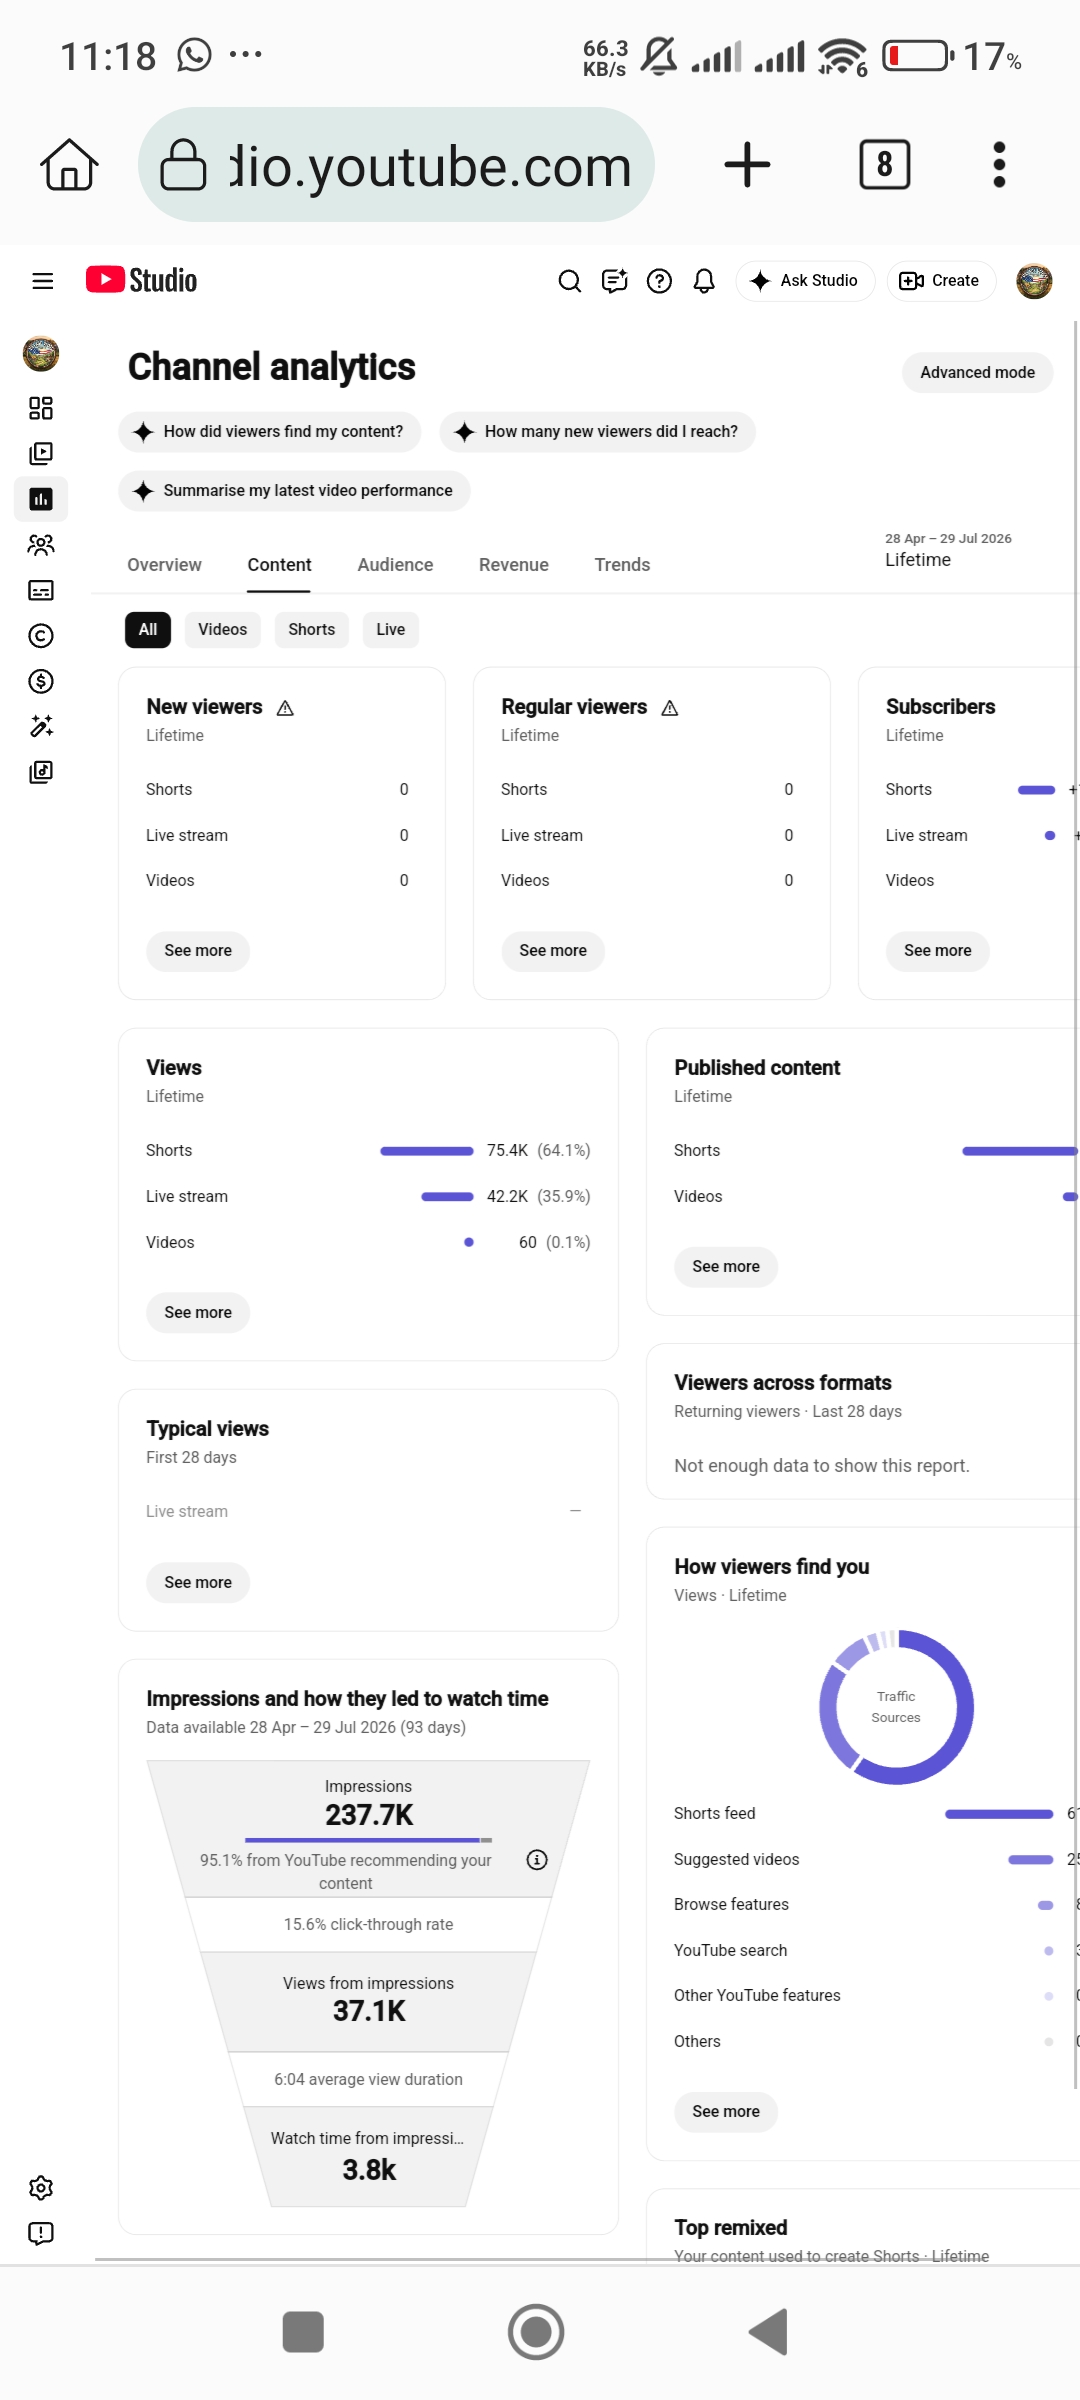This screenshot has height=2400, width=1080.
Task: Open Content in the left sidebar
Action: click(x=41, y=454)
